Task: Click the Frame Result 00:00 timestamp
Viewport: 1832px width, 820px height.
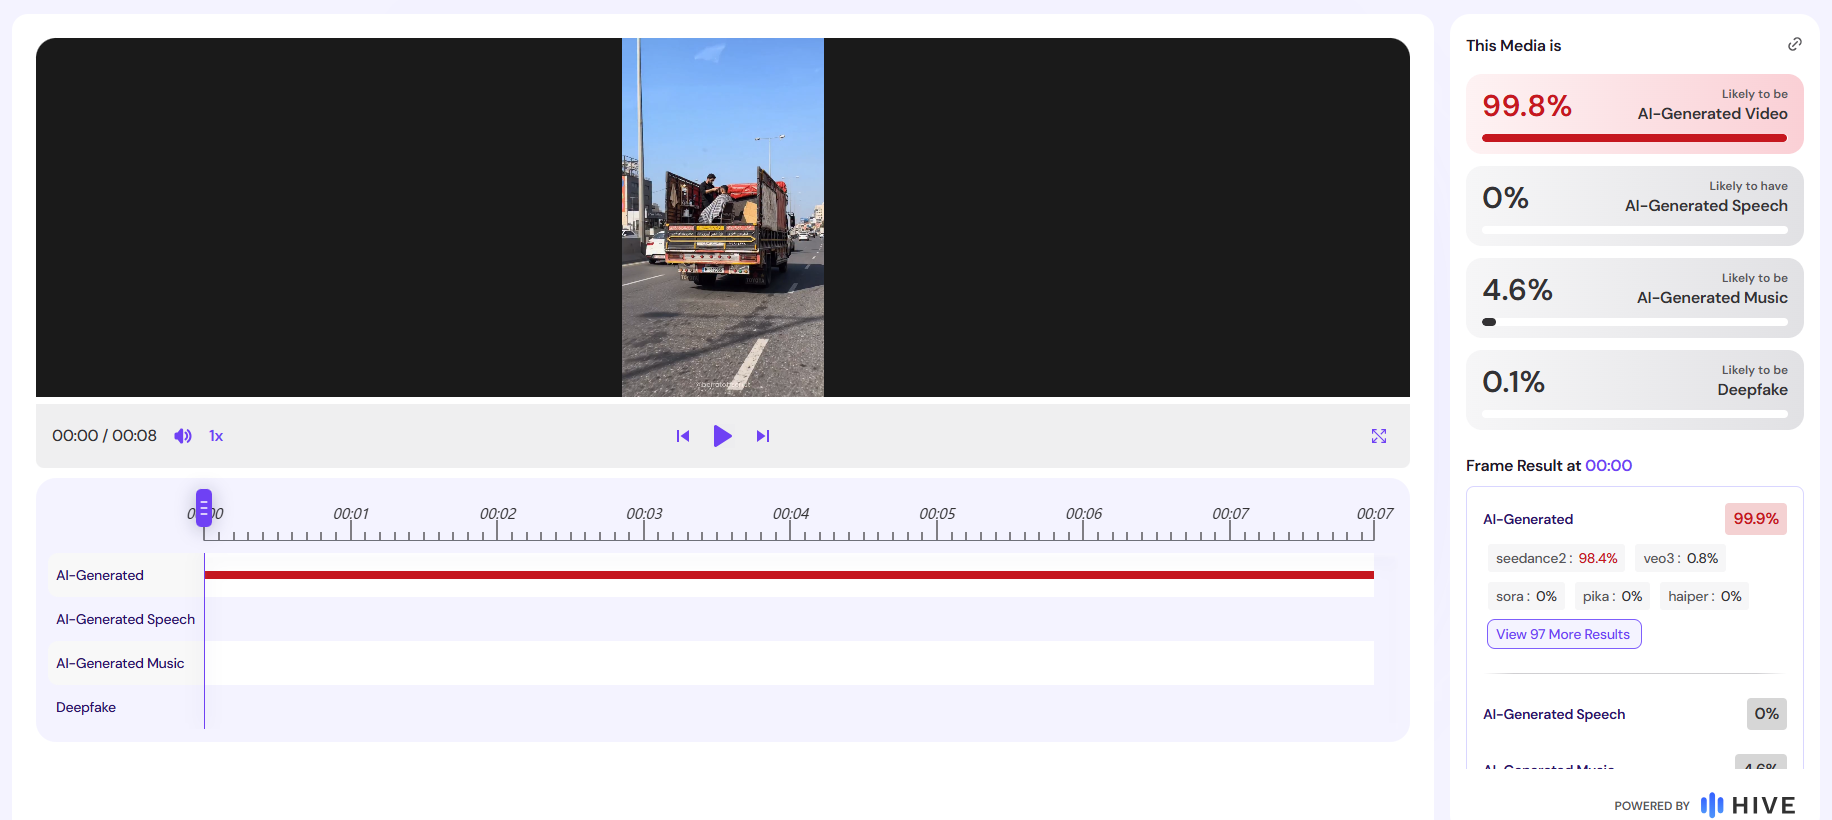Action: (x=1608, y=466)
